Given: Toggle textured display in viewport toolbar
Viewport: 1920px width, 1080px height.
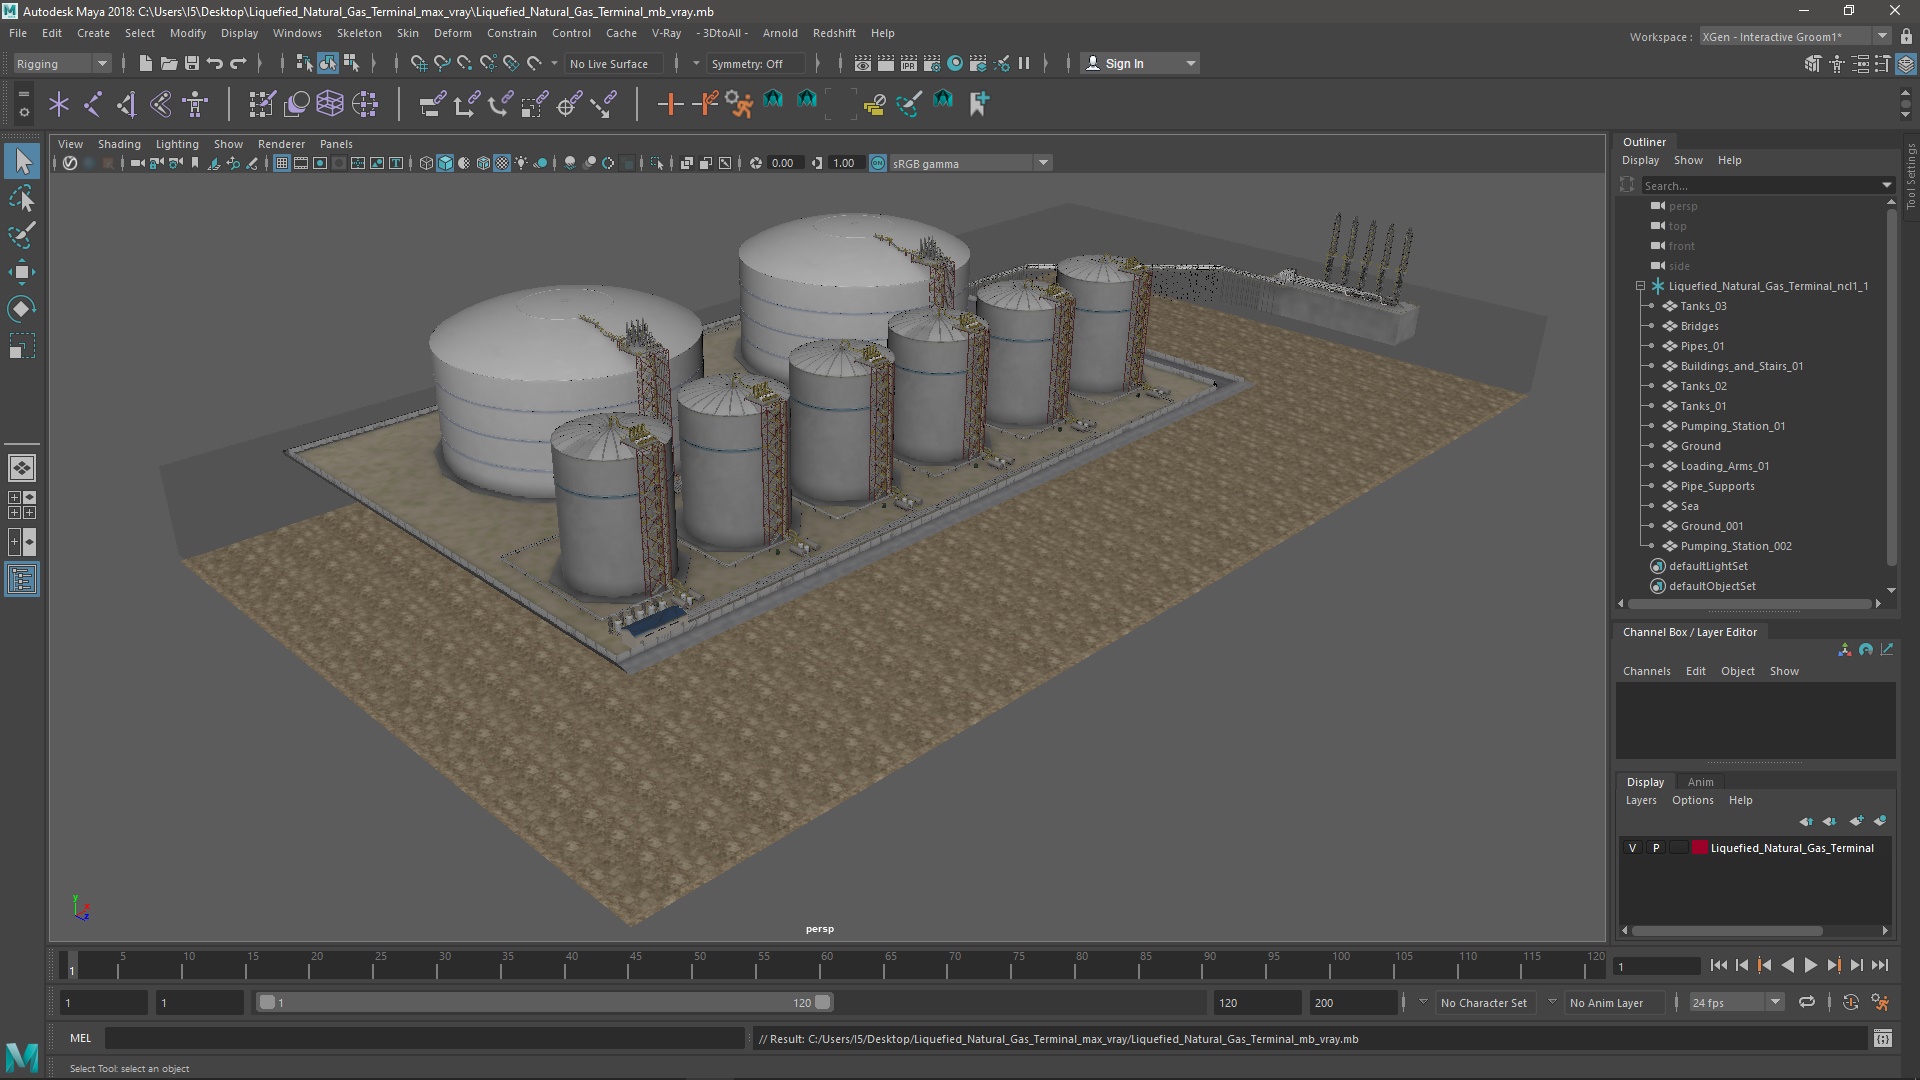Looking at the screenshot, I should click(x=502, y=163).
